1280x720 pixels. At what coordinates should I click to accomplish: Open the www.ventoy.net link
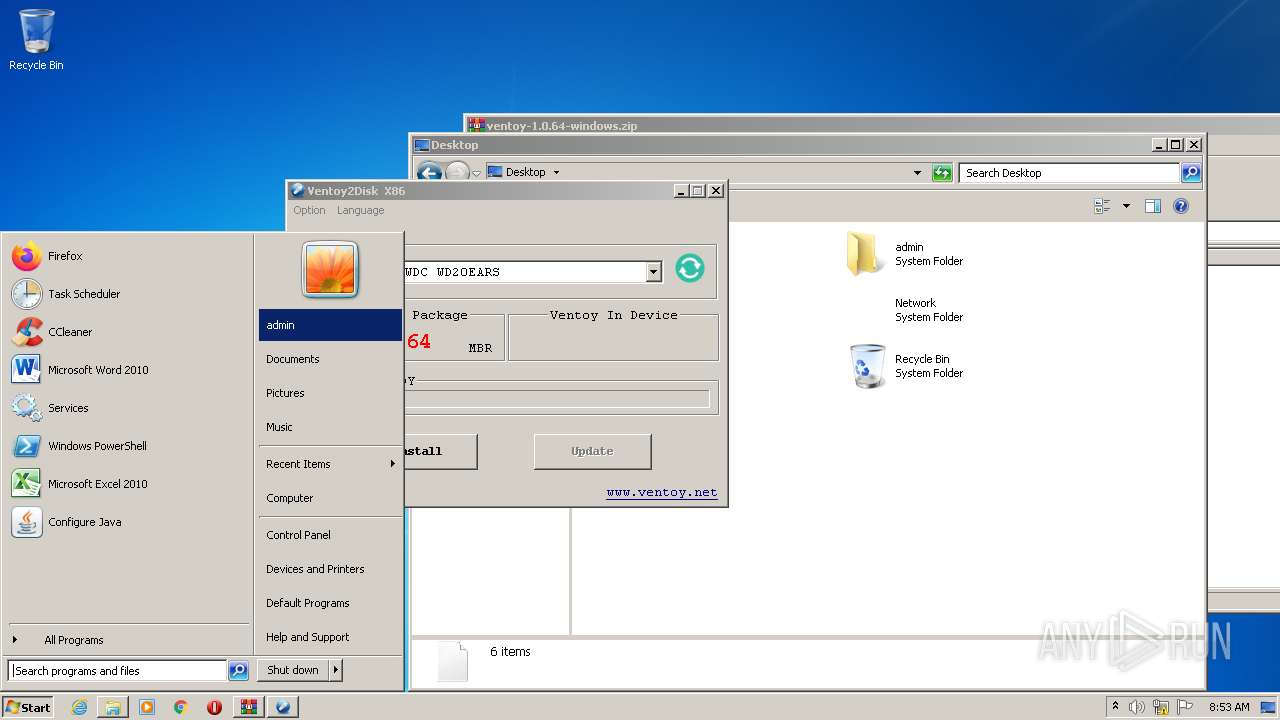(661, 492)
